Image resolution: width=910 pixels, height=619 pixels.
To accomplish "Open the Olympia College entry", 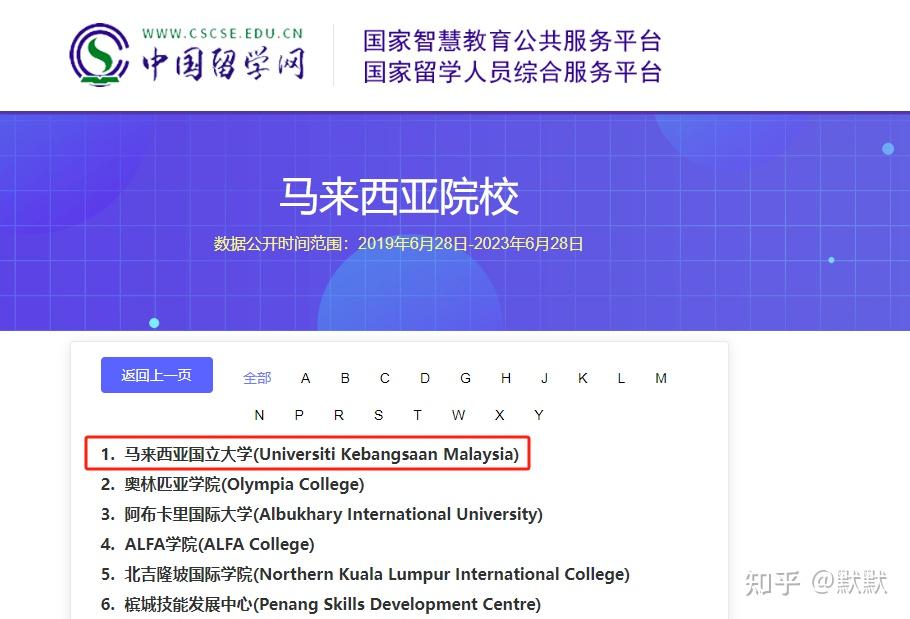I will [x=244, y=484].
